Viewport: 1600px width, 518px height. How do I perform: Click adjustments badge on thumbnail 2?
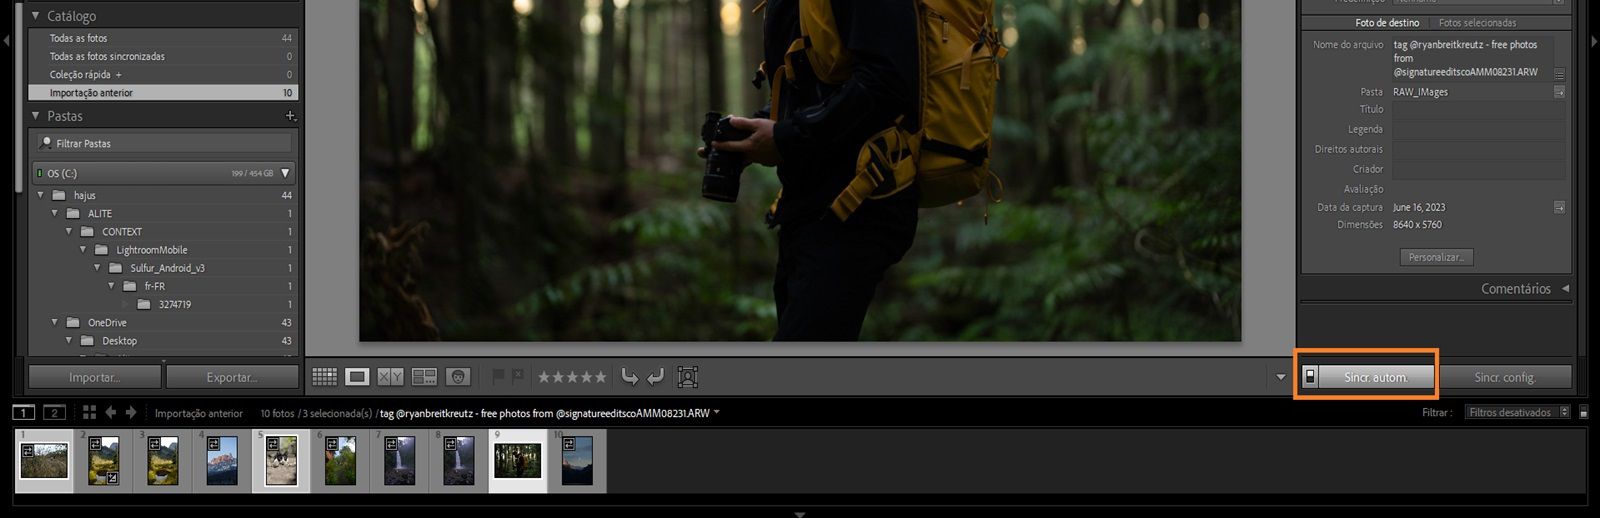[113, 478]
